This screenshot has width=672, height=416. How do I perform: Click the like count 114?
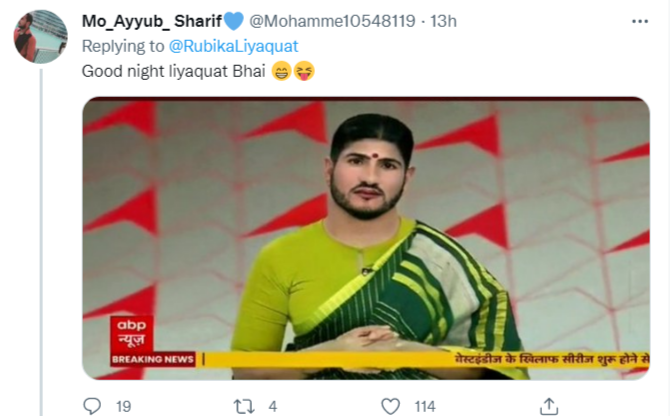pyautogui.click(x=425, y=405)
